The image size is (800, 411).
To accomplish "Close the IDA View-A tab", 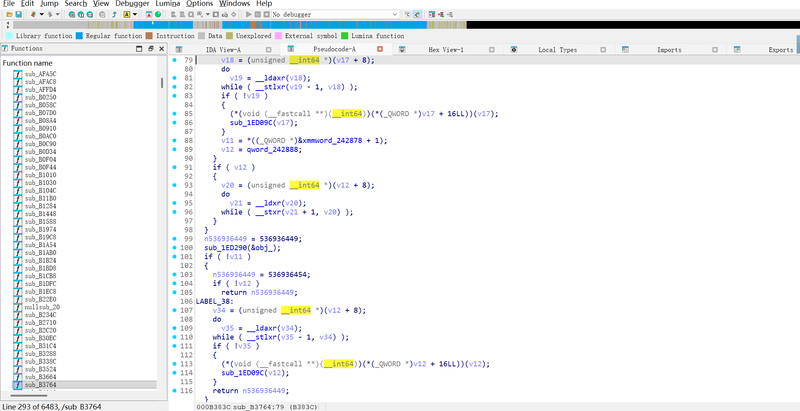I will tap(268, 49).
